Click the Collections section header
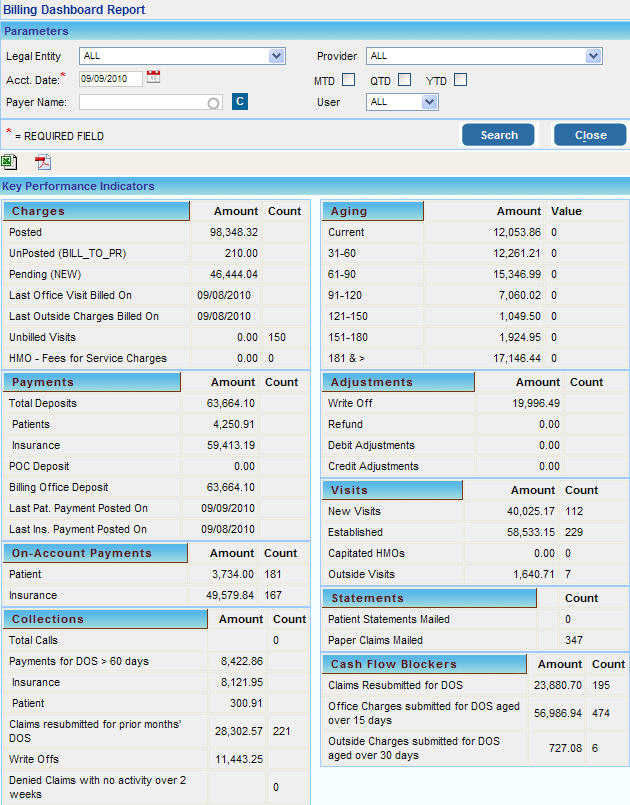Image resolution: width=630 pixels, height=805 pixels. (105, 619)
